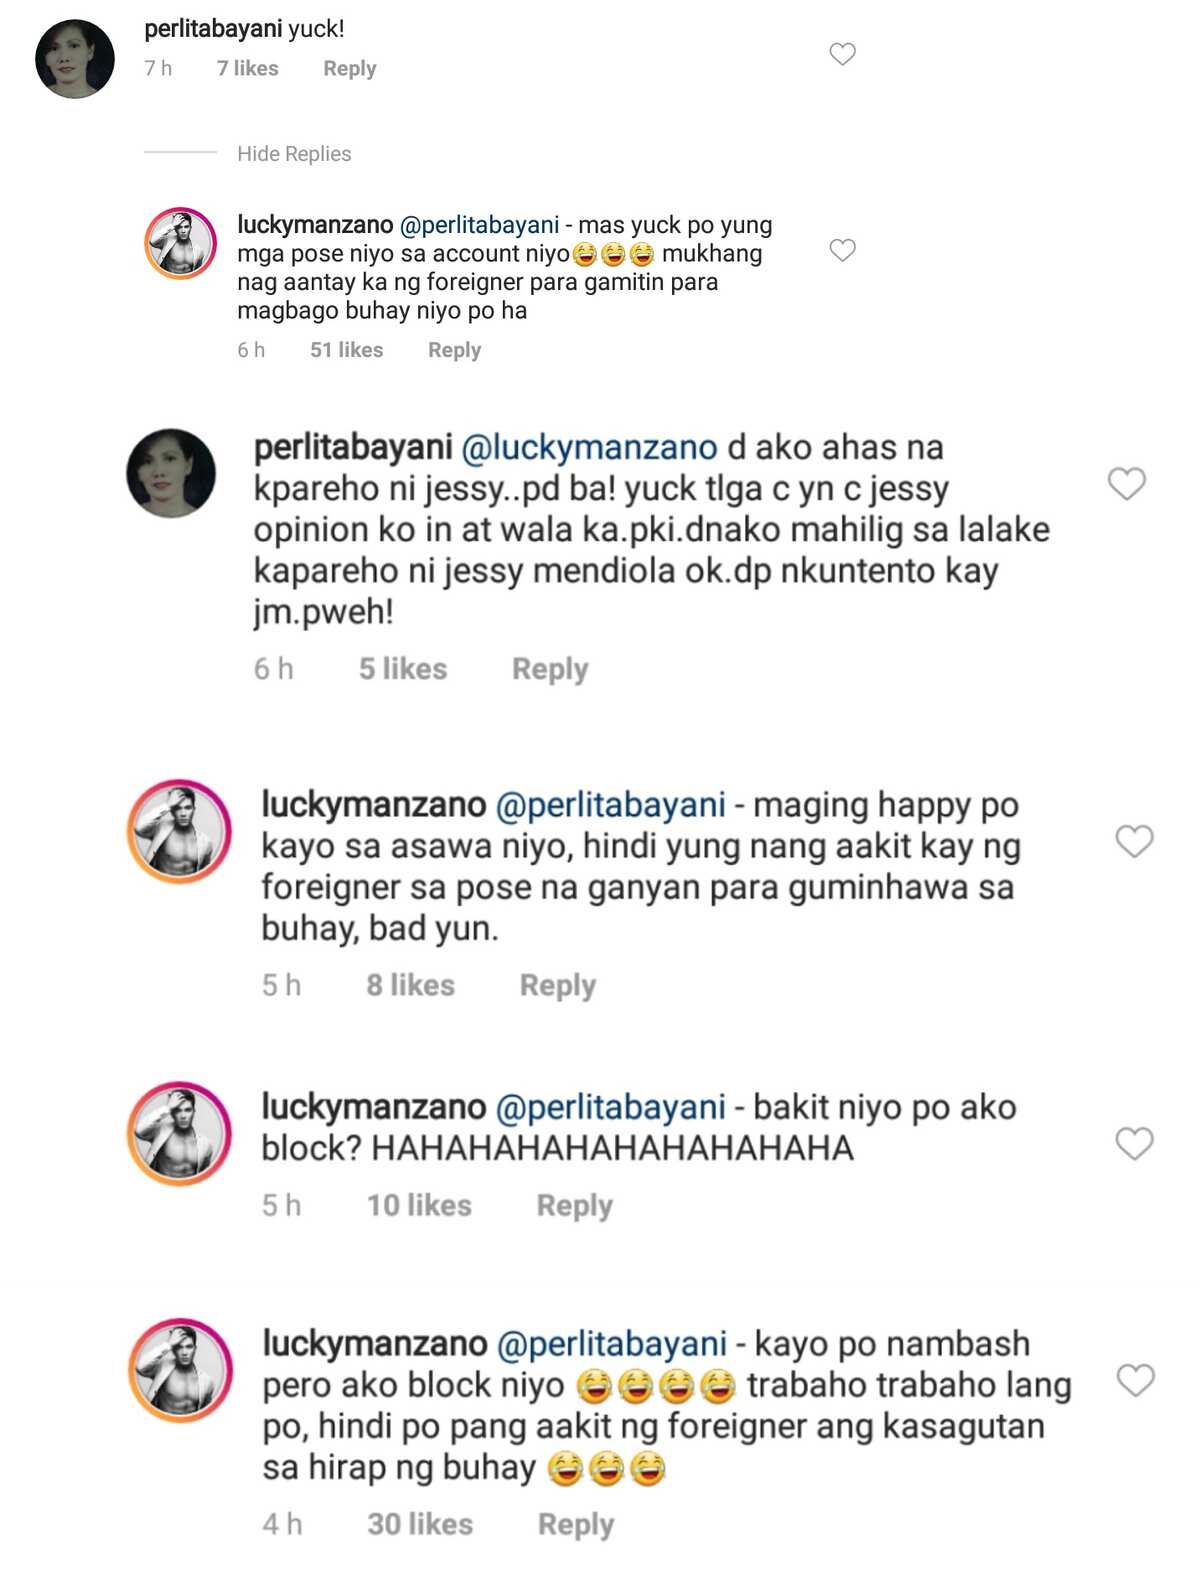Open luckymanzano avatar beside 'mas yuck' reply
1200x1579 pixels.
coord(181,243)
